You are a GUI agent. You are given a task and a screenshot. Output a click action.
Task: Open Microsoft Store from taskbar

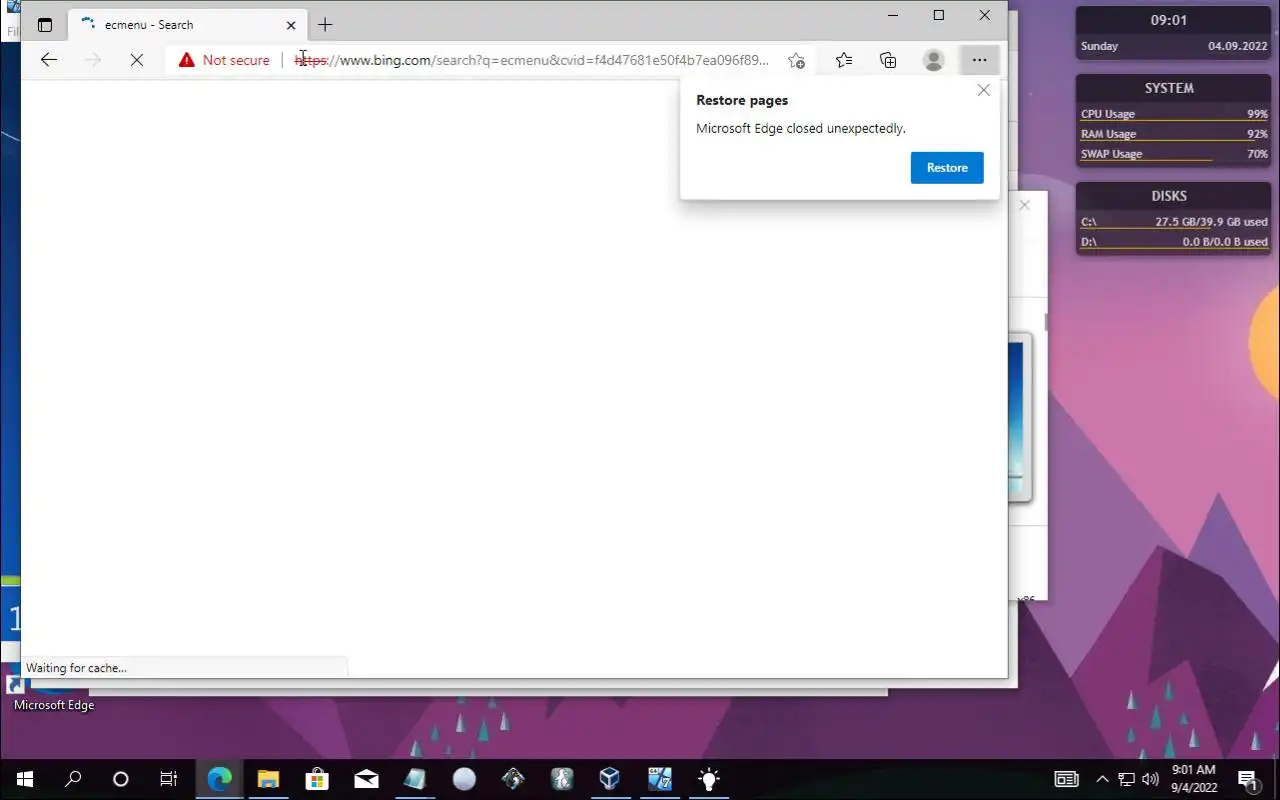[317, 779]
